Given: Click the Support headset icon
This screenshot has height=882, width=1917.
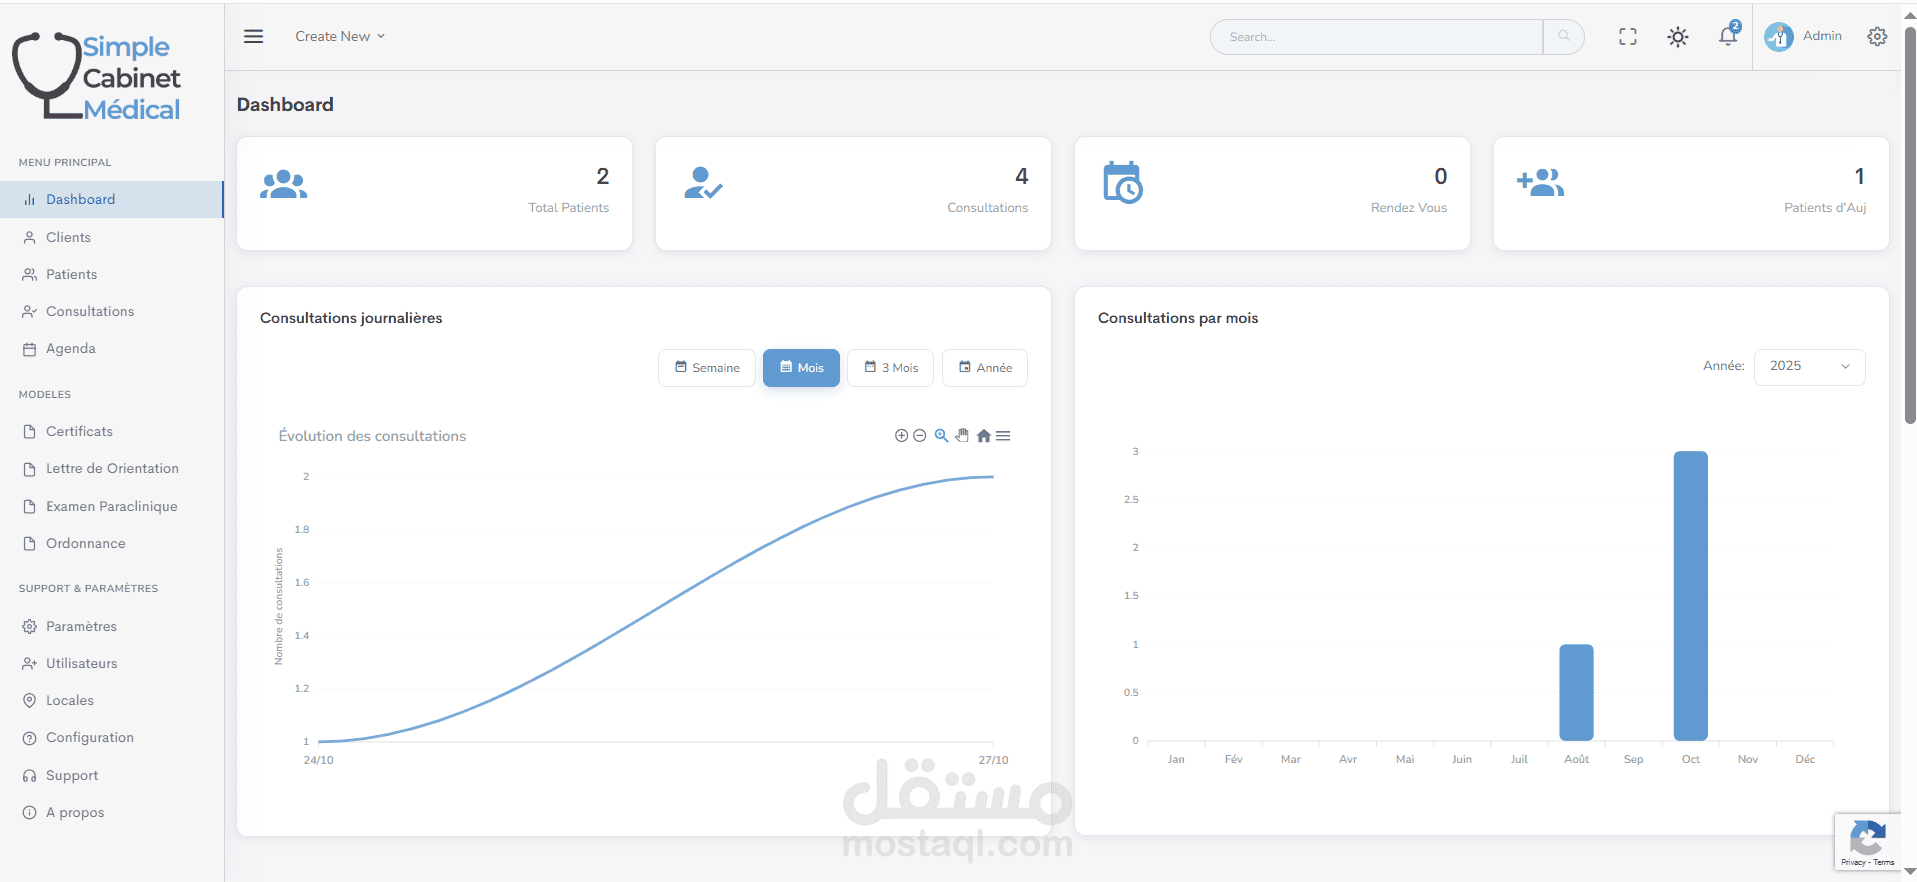Looking at the screenshot, I should tap(29, 775).
